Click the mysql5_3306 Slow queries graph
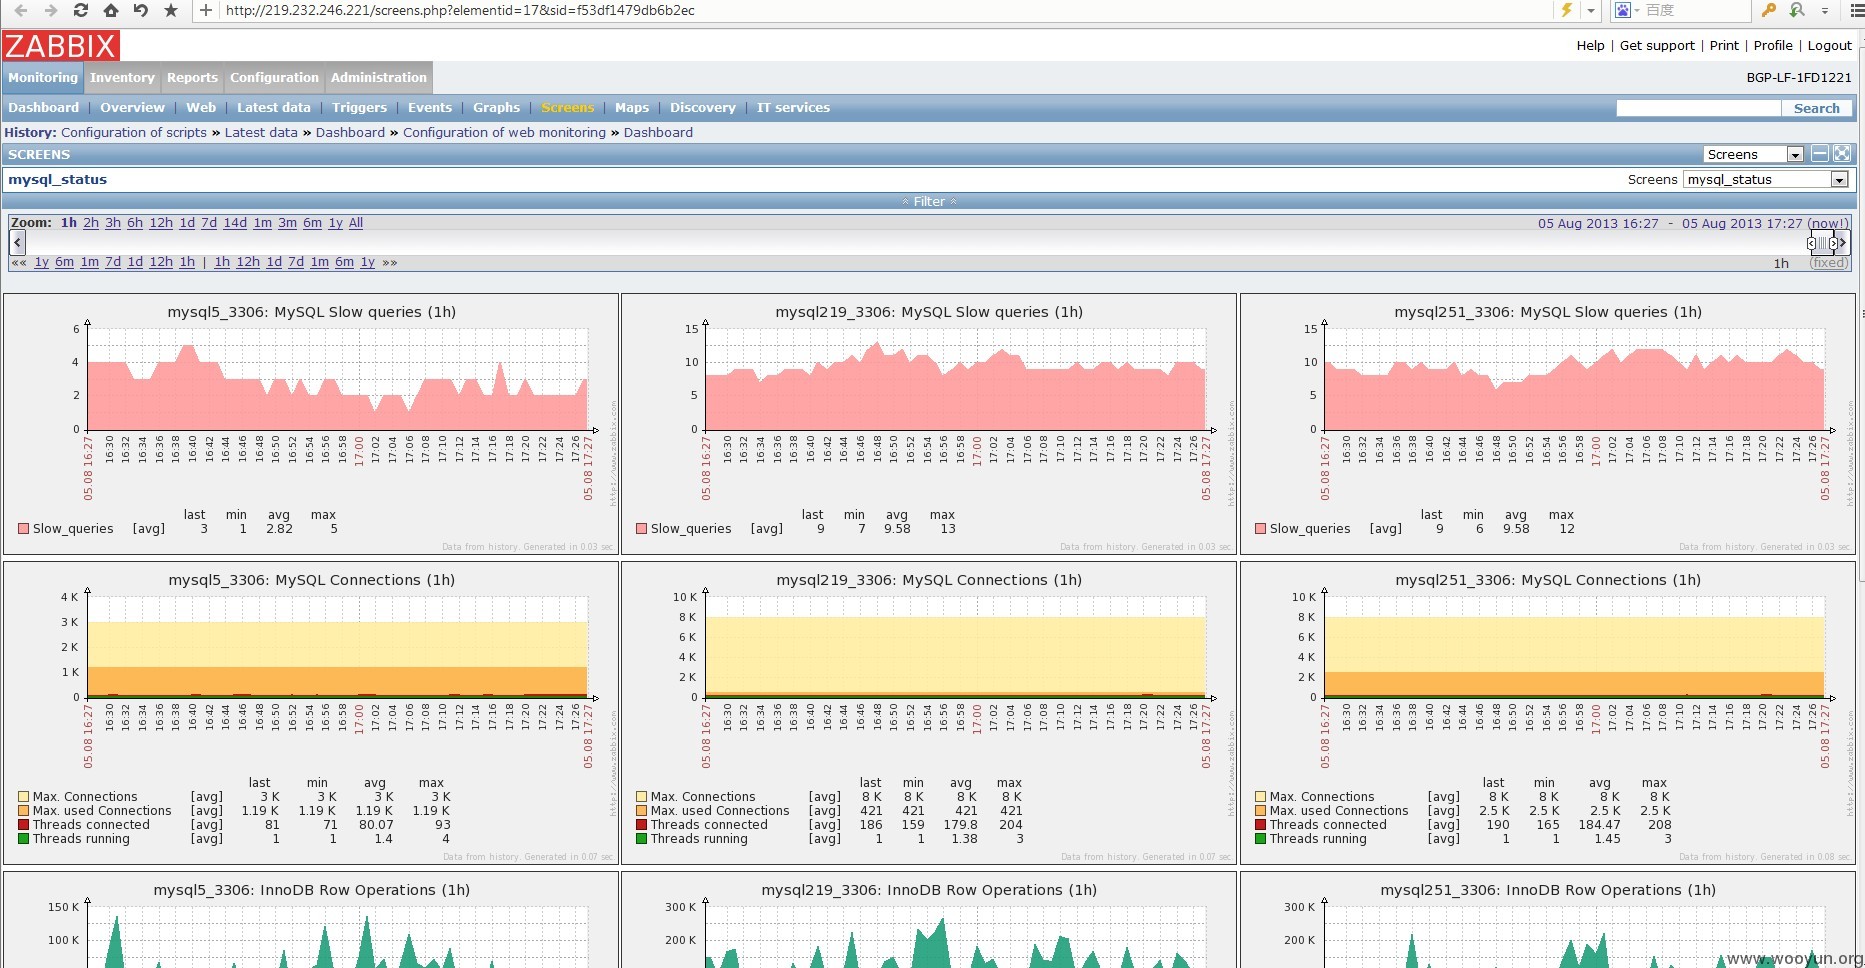The width and height of the screenshot is (1865, 968). pyautogui.click(x=311, y=424)
